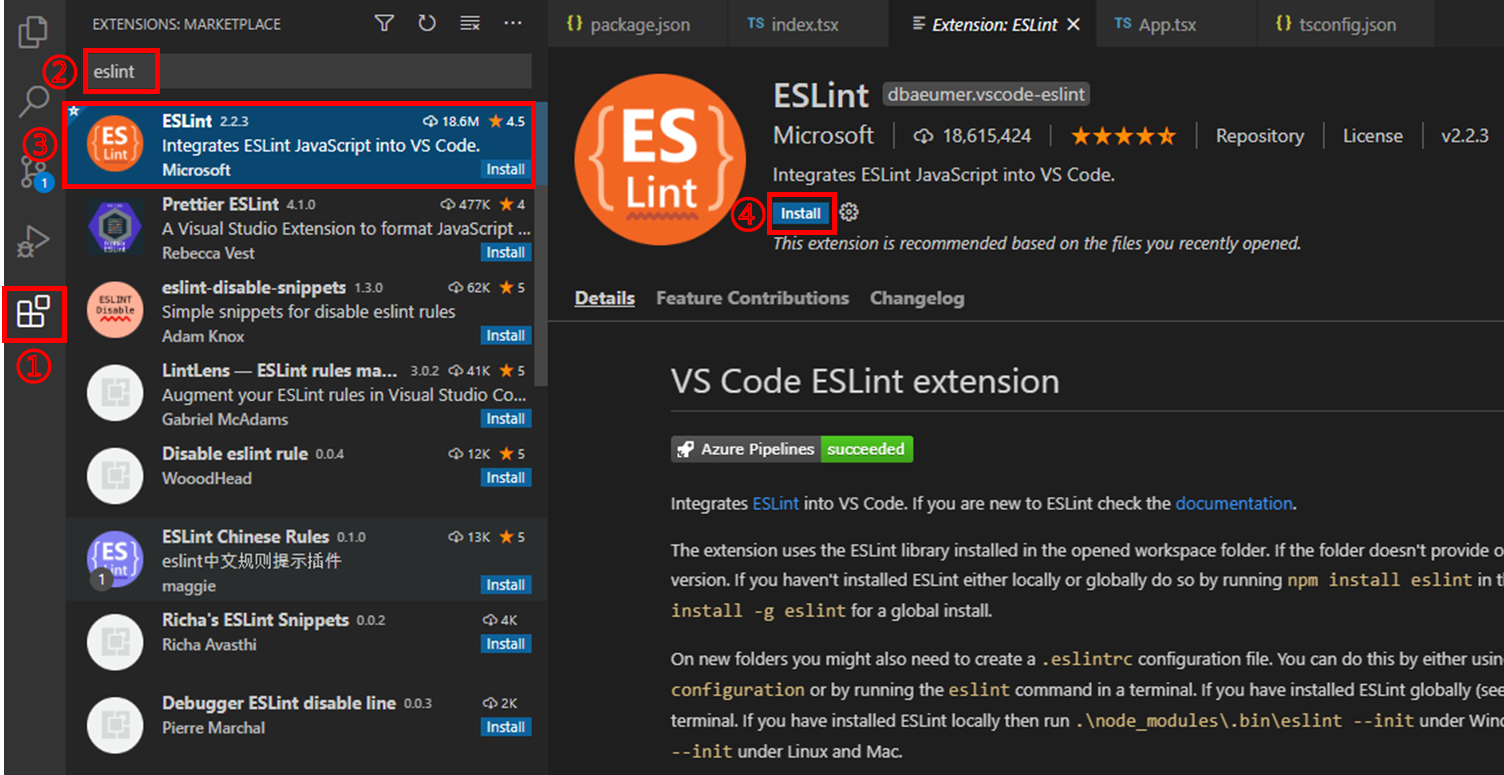The width and height of the screenshot is (1504, 775).
Task: Click Debugger ESLint disable line placeholder logo
Action: 115,726
